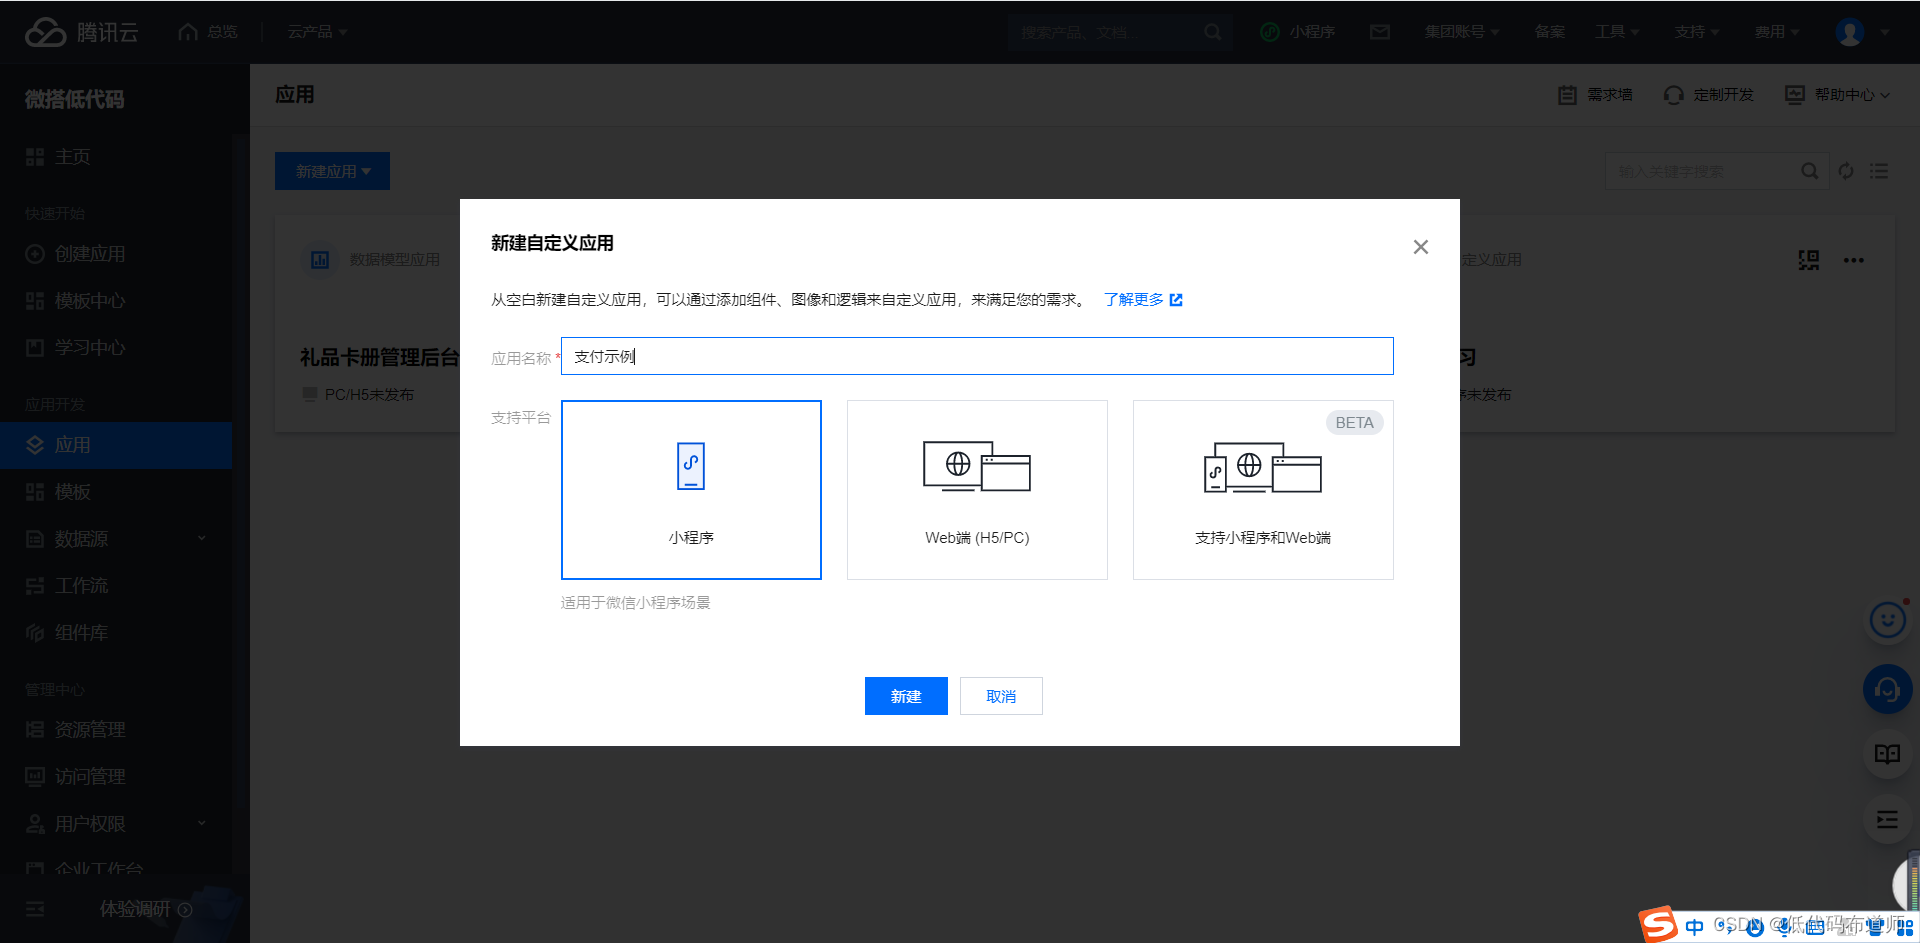The height and width of the screenshot is (943, 1920).
Task: Open the 支持 dropdown menu
Action: pyautogui.click(x=1697, y=32)
